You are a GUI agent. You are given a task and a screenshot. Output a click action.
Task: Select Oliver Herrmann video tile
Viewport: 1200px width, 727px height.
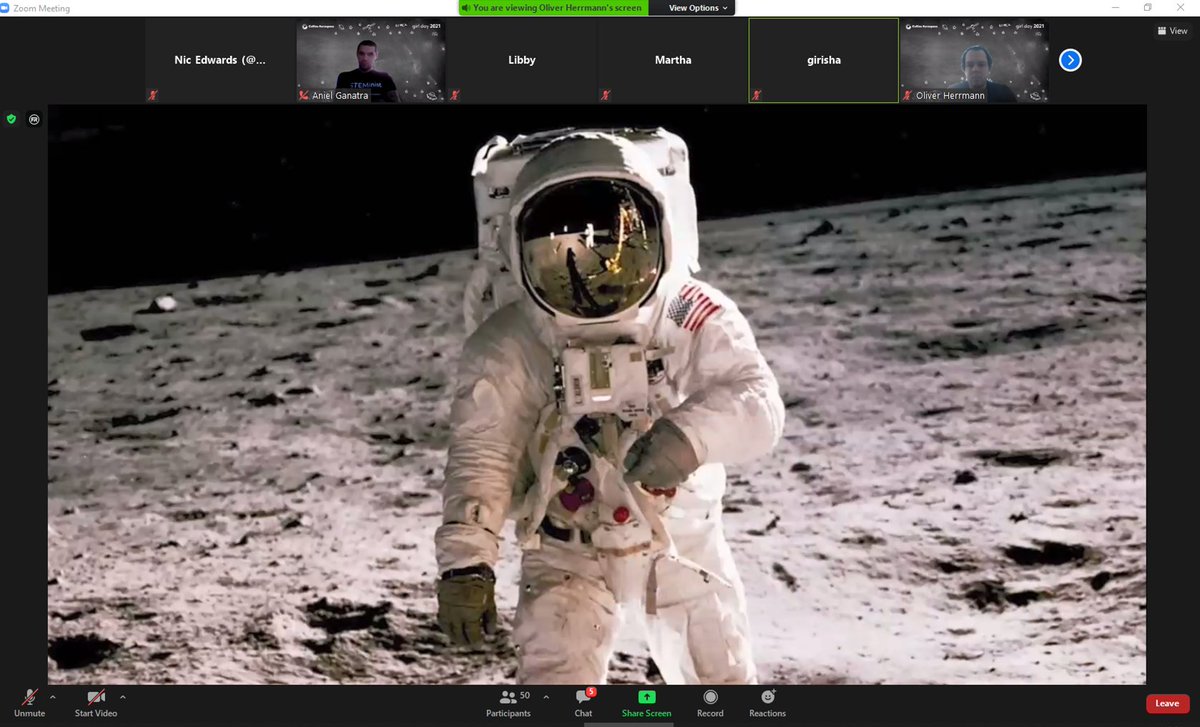point(975,60)
